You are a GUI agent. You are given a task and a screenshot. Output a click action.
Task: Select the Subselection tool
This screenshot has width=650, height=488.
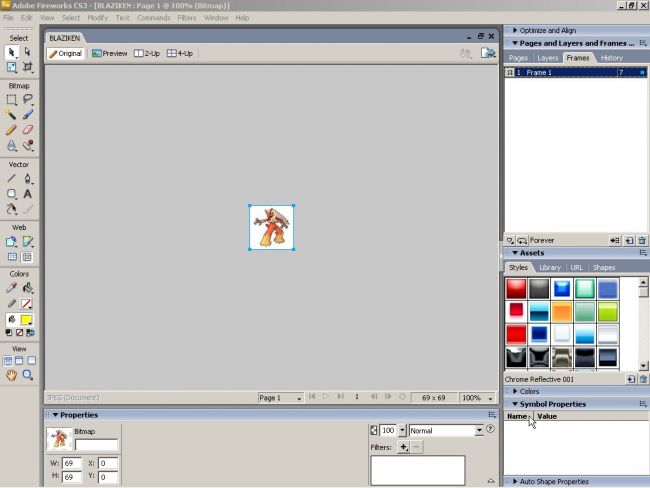click(27, 52)
